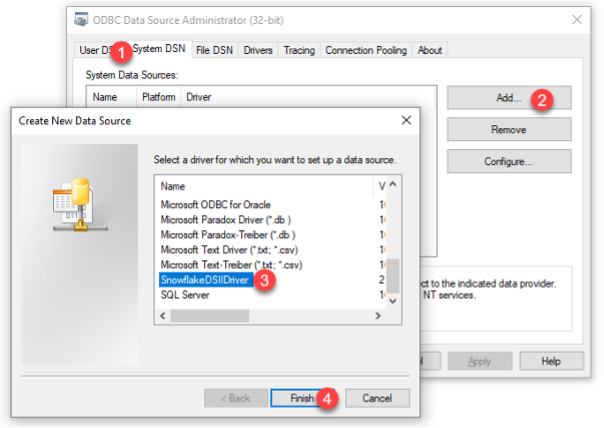The width and height of the screenshot is (604, 428).
Task: Switch to the About tab
Action: (x=430, y=50)
